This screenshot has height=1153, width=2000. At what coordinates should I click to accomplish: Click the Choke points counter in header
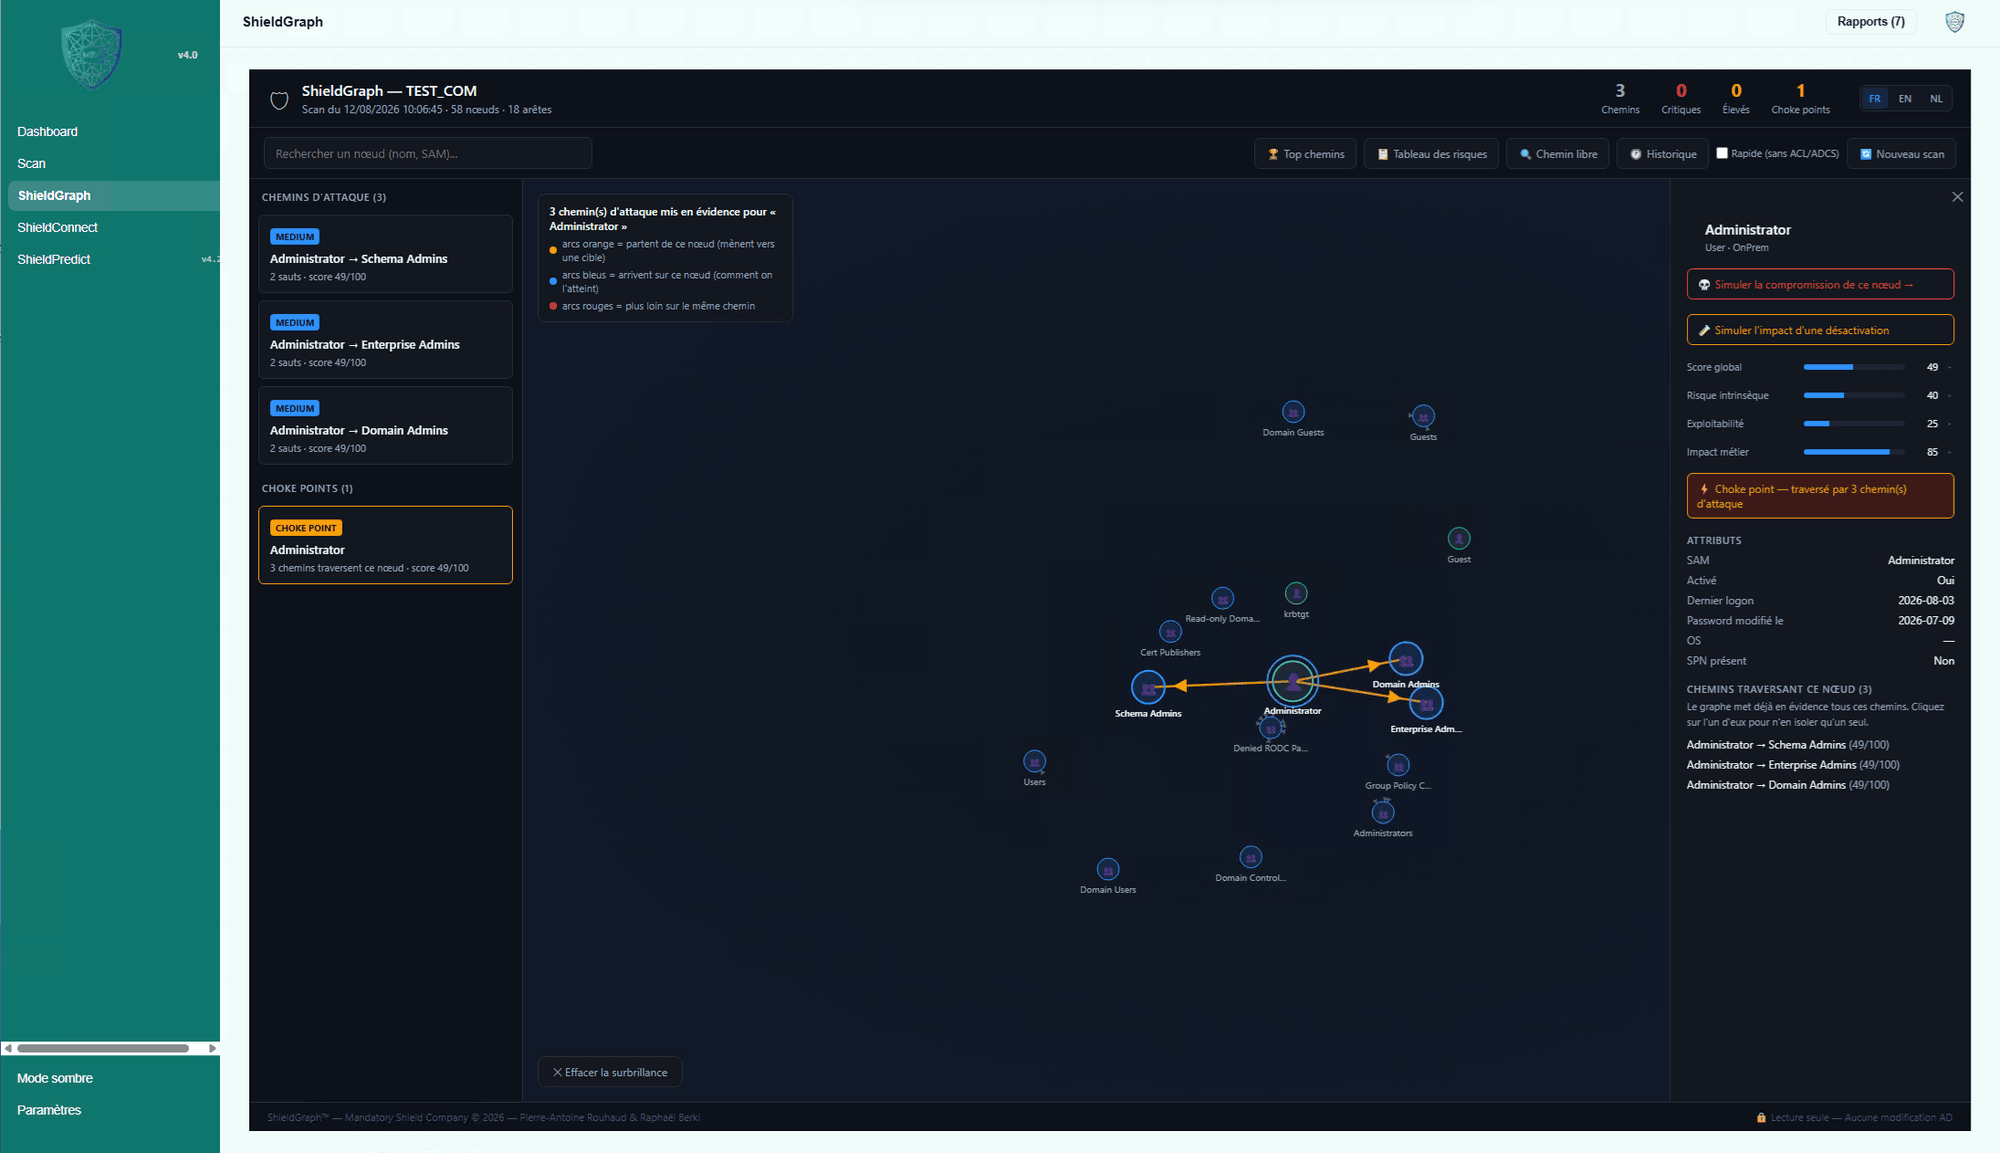pyautogui.click(x=1800, y=98)
